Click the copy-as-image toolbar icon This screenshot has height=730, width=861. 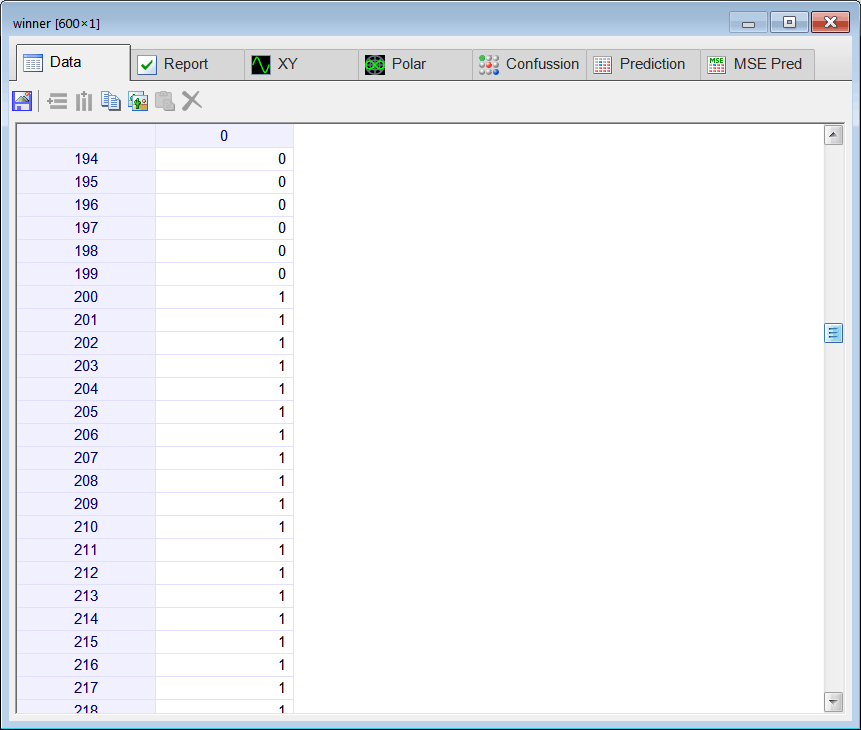138,101
